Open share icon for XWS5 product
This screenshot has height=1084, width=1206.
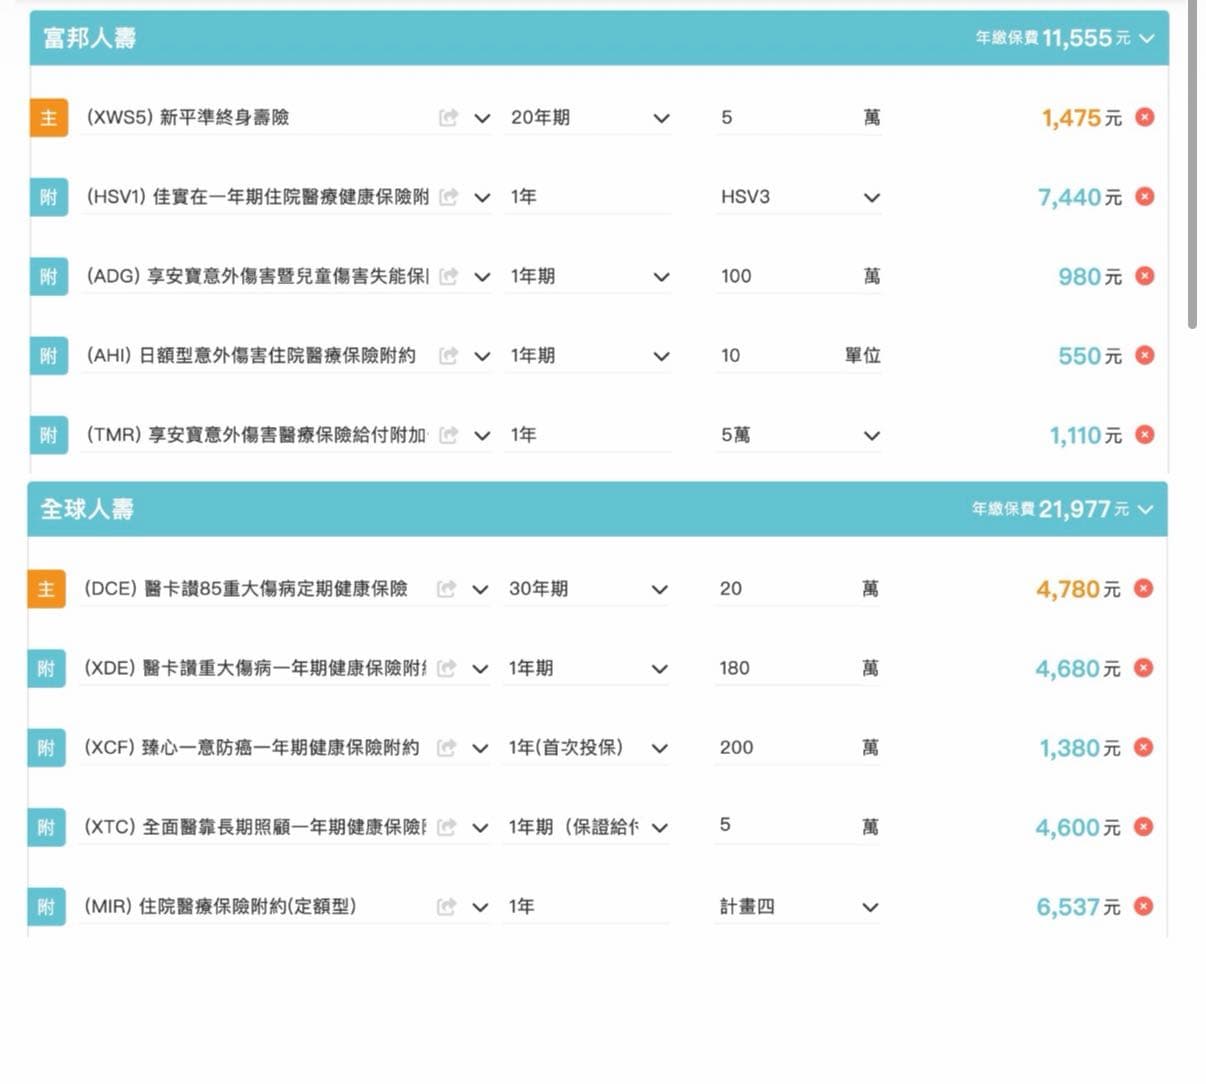tap(448, 118)
